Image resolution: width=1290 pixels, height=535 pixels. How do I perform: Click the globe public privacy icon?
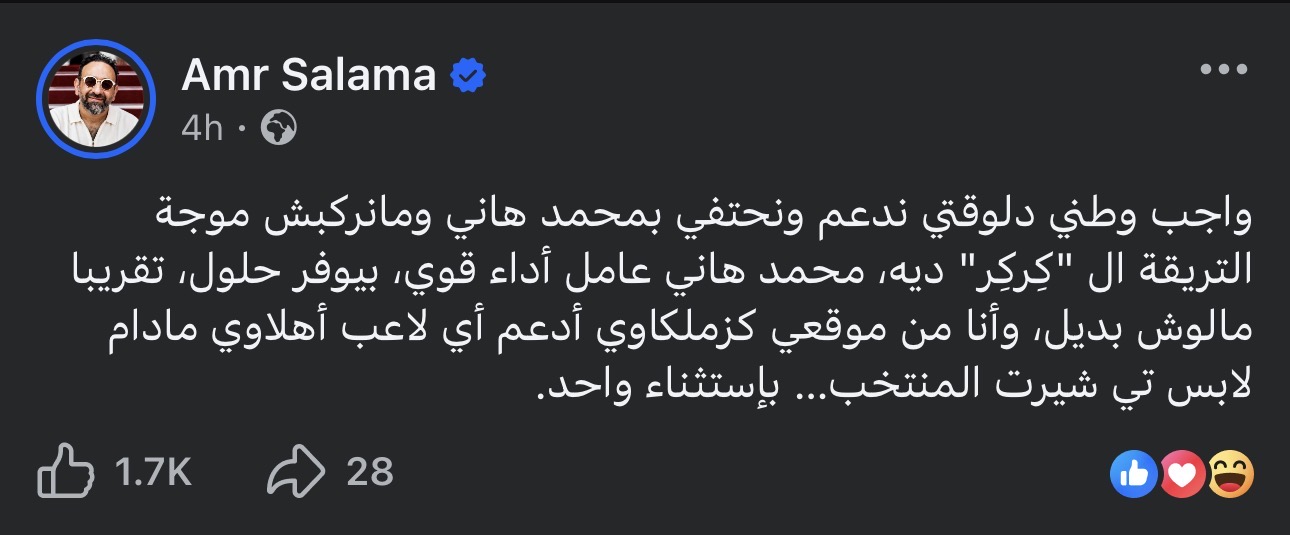click(278, 127)
